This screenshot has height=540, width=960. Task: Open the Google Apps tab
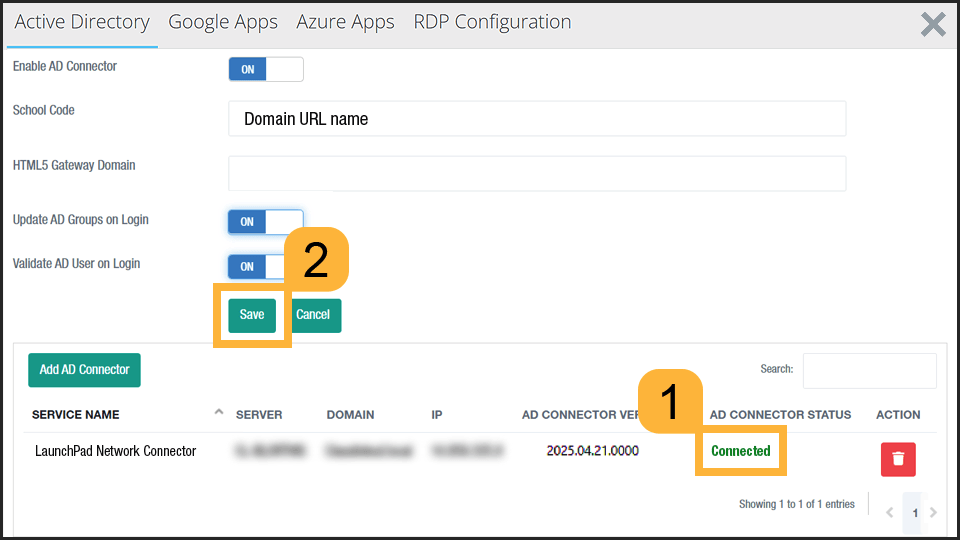pyautogui.click(x=223, y=22)
